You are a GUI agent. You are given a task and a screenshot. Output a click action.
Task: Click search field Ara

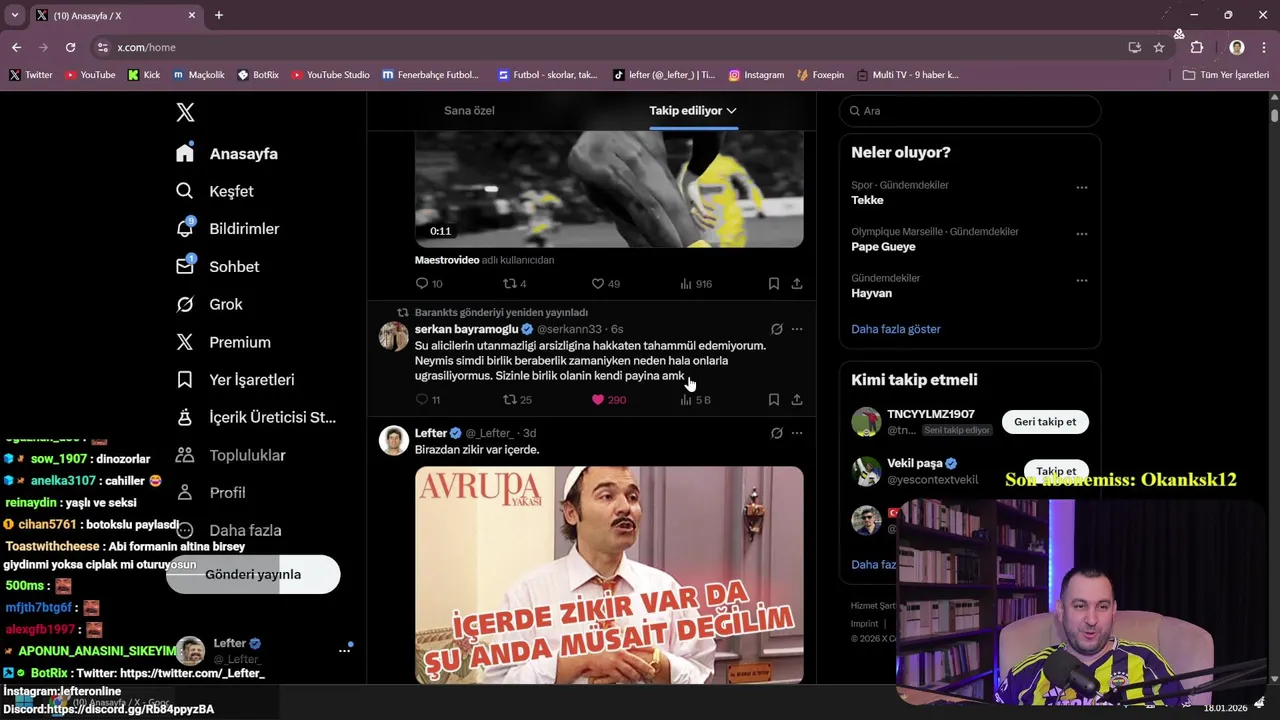[970, 111]
